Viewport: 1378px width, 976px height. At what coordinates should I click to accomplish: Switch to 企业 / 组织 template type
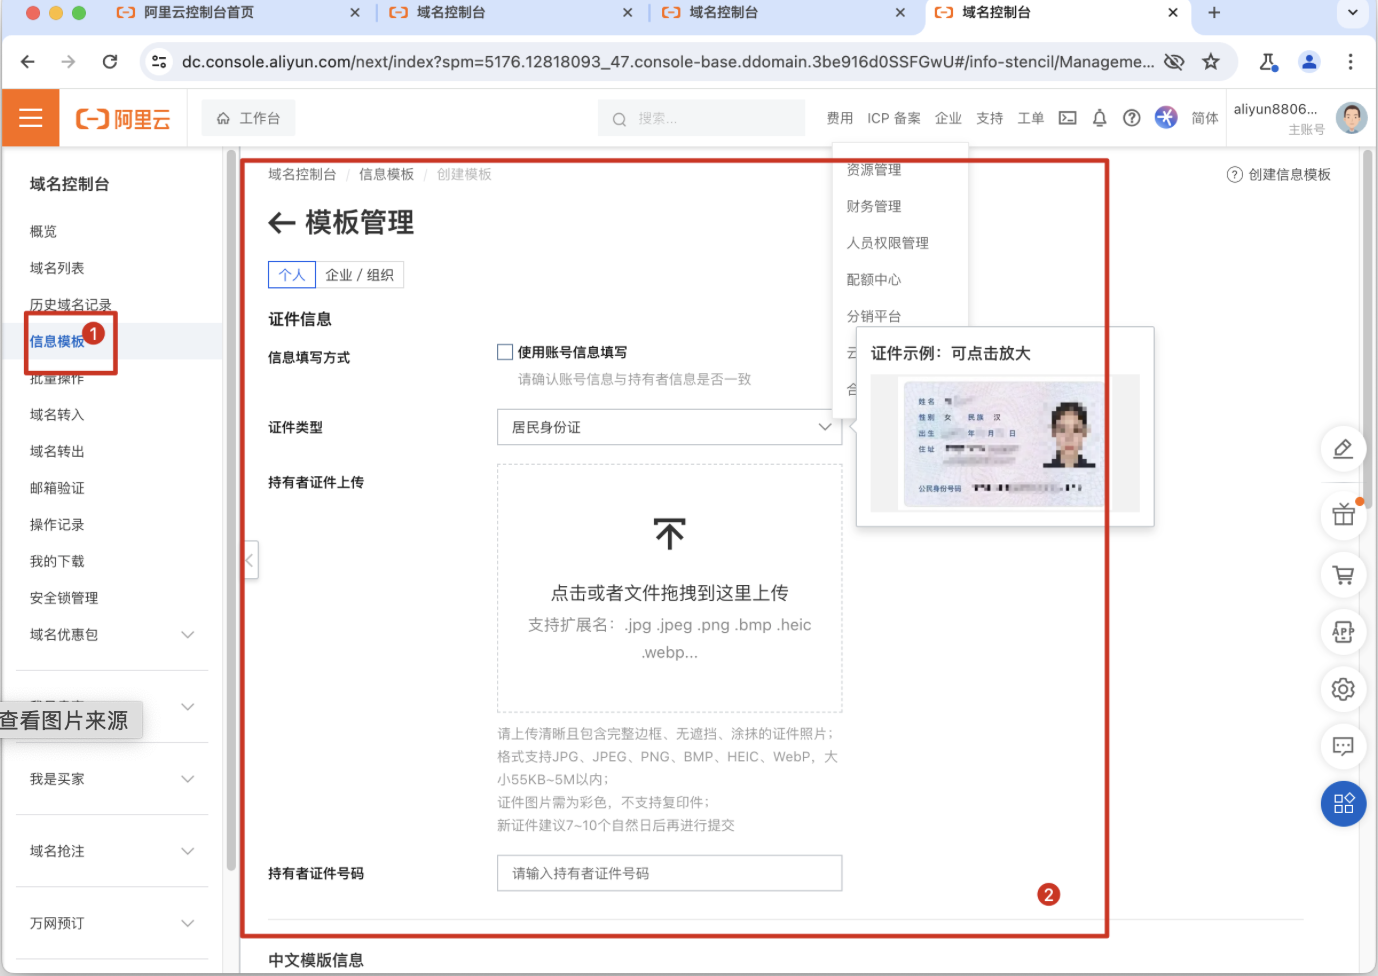pos(359,275)
